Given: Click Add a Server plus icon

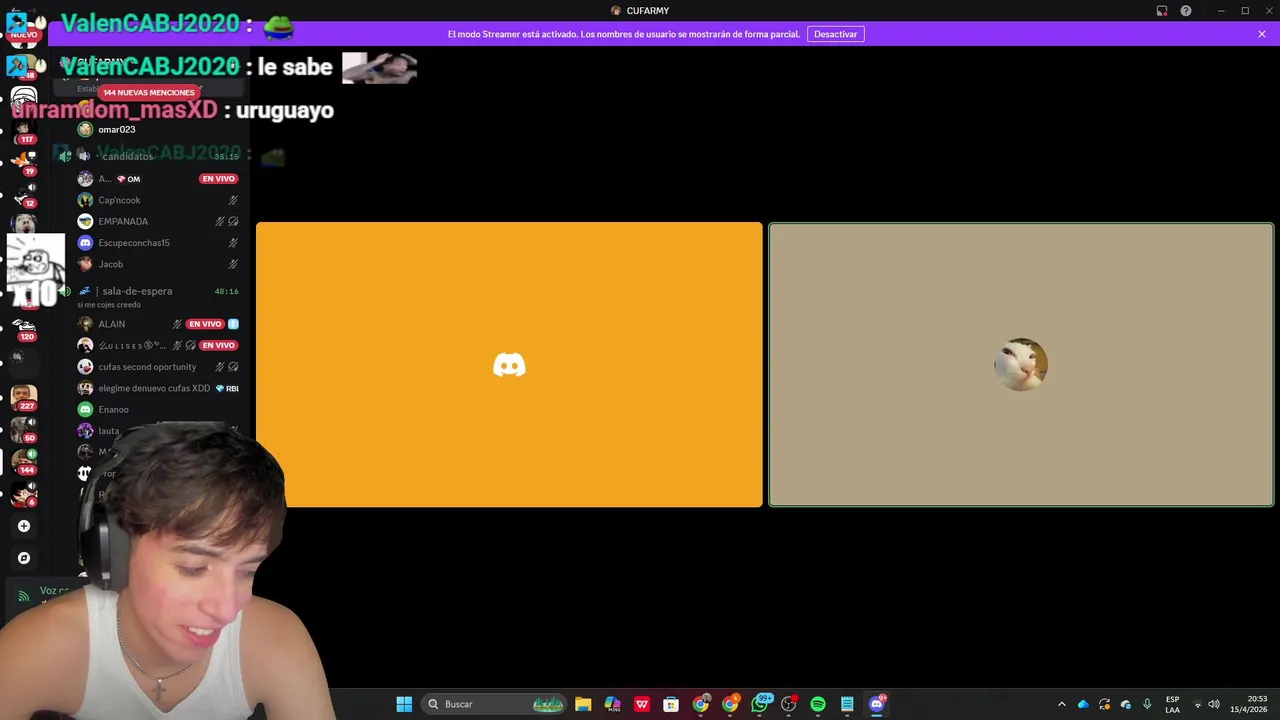Looking at the screenshot, I should pos(24,526).
